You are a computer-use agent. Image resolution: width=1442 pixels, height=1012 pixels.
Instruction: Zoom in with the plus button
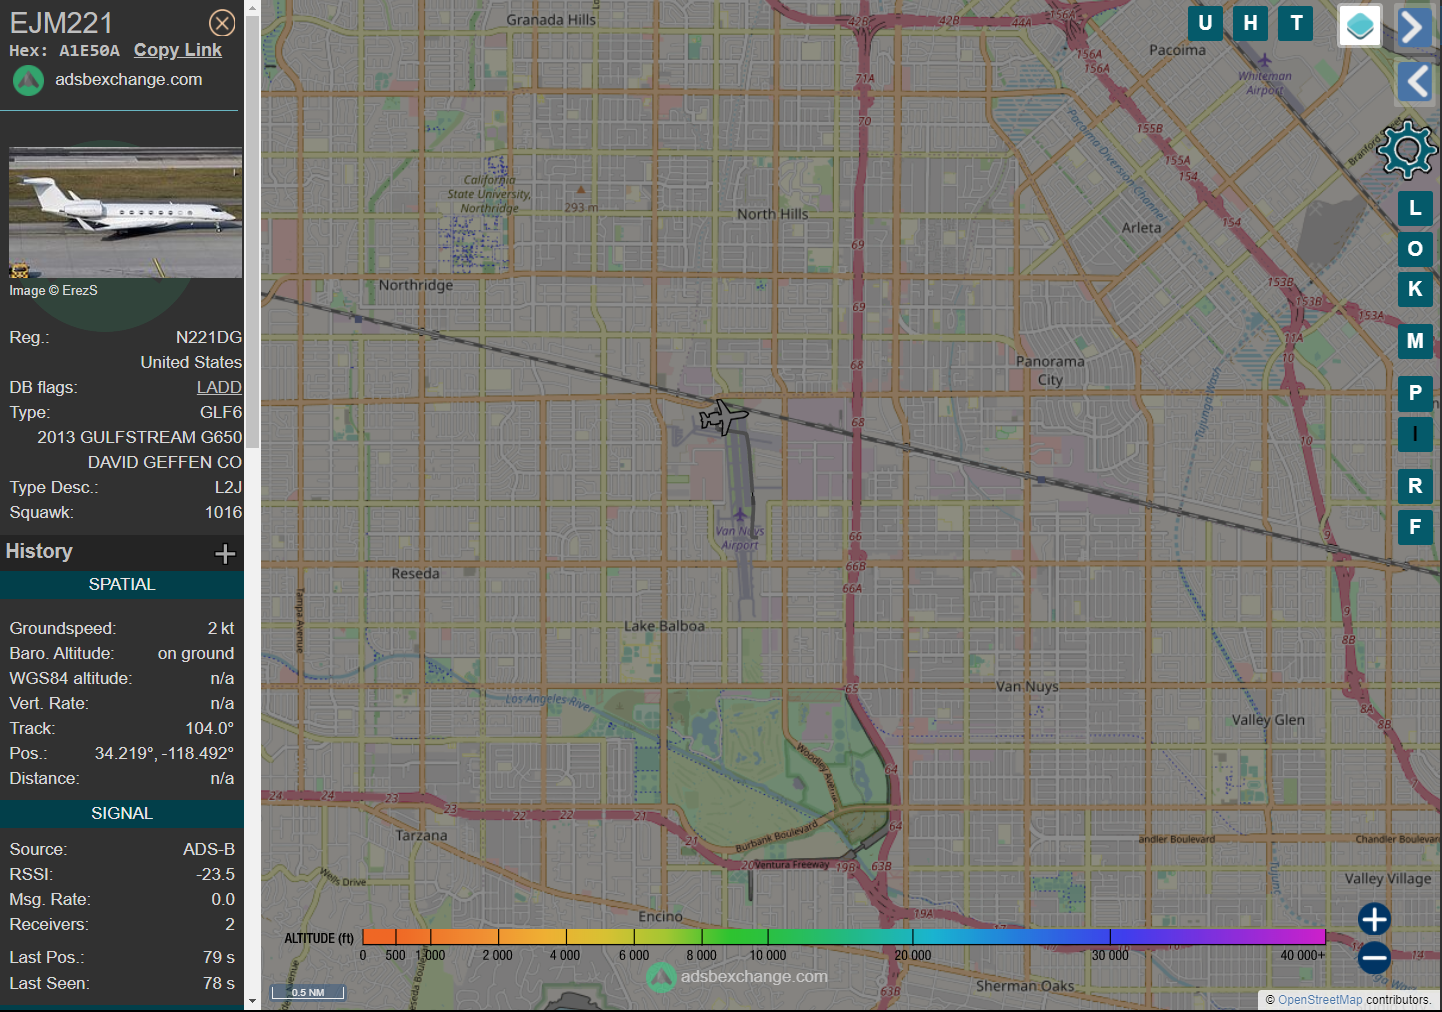[1374, 919]
